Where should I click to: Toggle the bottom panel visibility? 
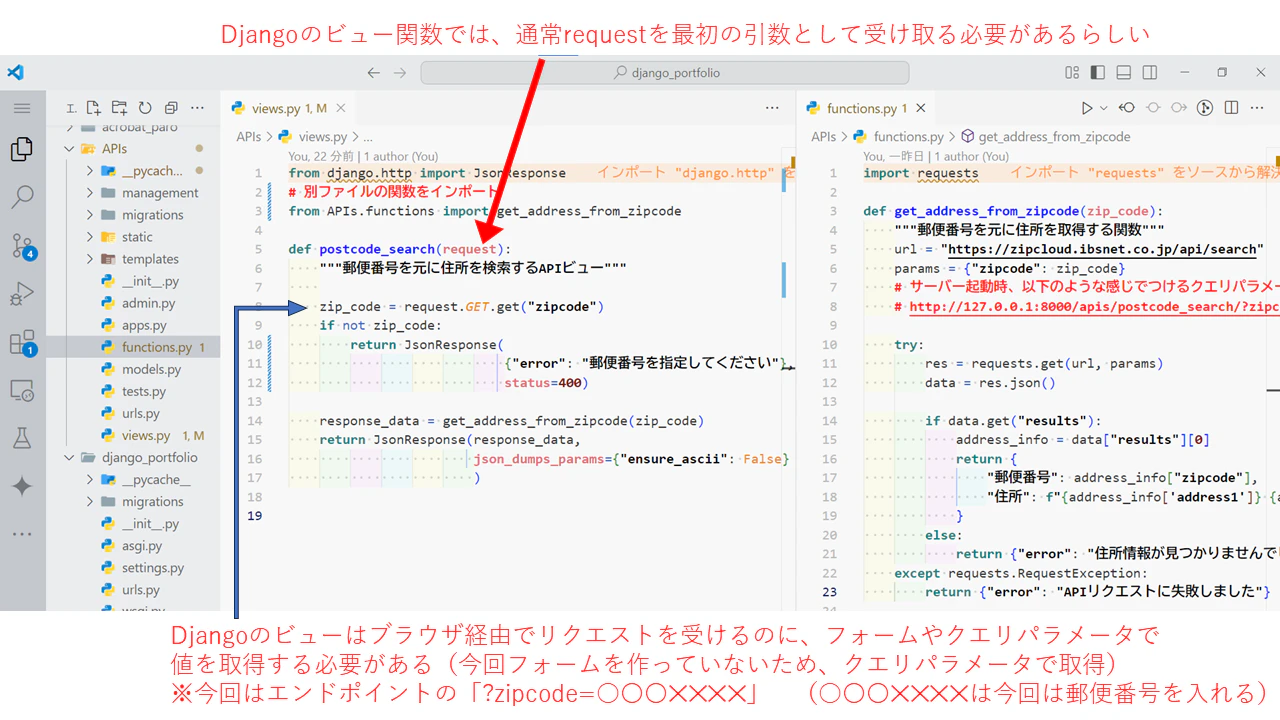pyautogui.click(x=1124, y=73)
